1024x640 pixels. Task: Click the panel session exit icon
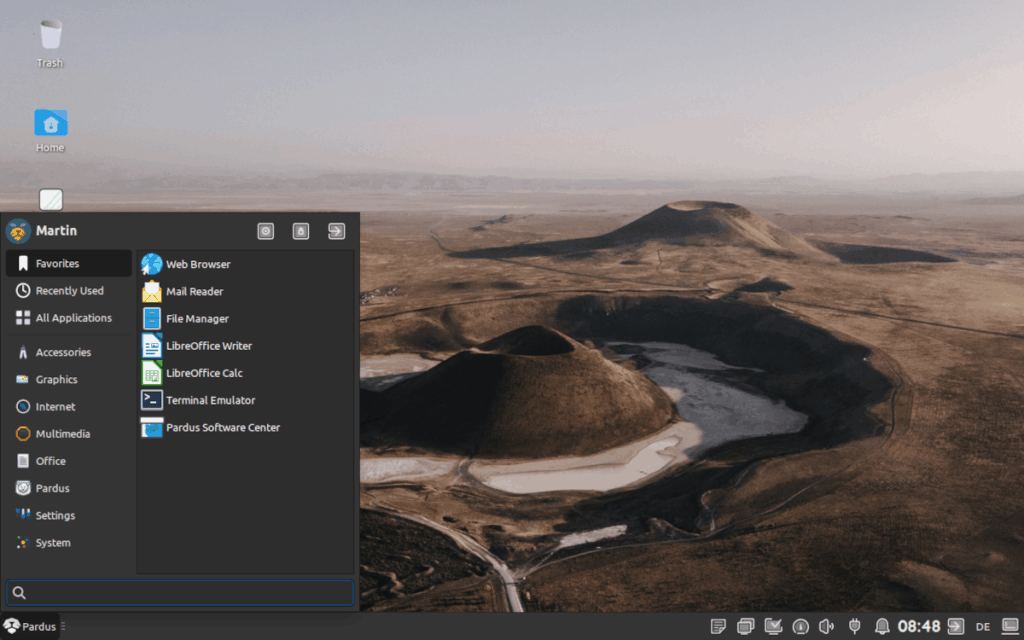[x=956, y=627]
